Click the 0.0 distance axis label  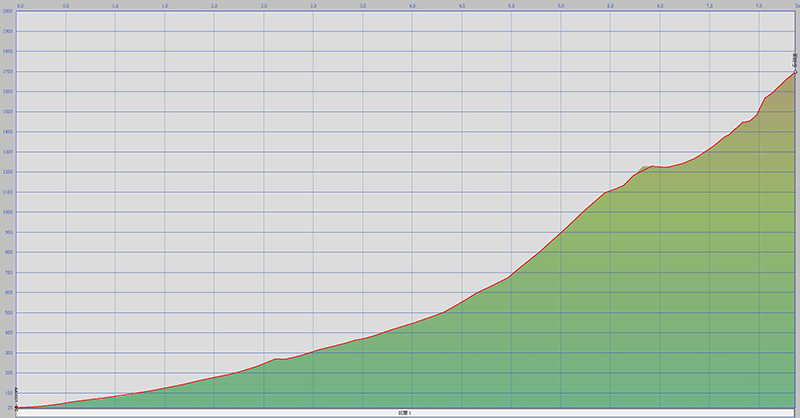click(20, 6)
